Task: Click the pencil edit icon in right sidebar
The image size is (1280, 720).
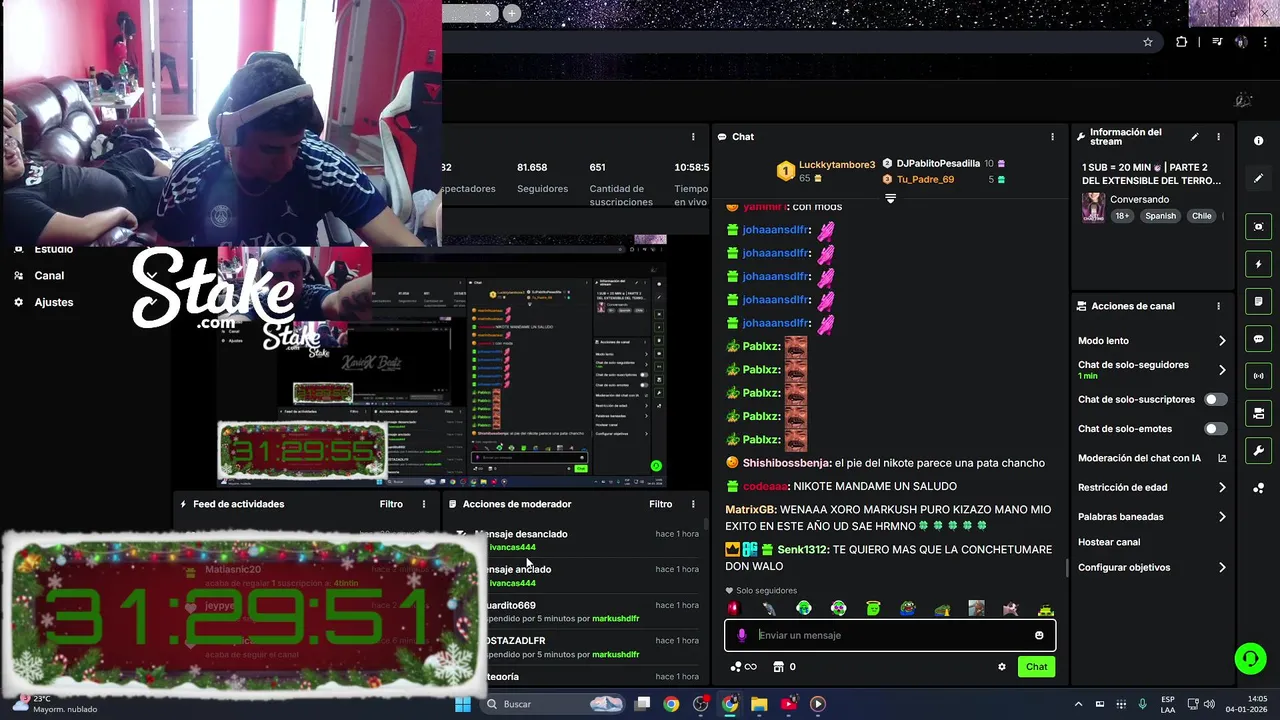Action: pyautogui.click(x=1258, y=178)
